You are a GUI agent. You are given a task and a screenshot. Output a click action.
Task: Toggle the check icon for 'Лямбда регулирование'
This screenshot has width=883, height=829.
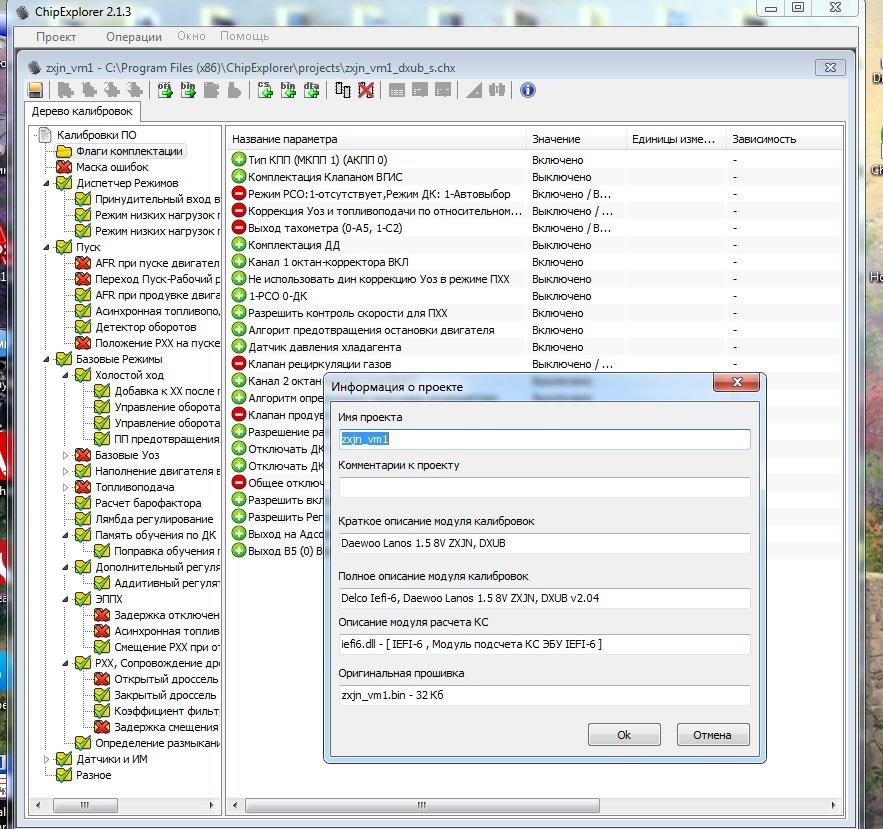click(83, 519)
